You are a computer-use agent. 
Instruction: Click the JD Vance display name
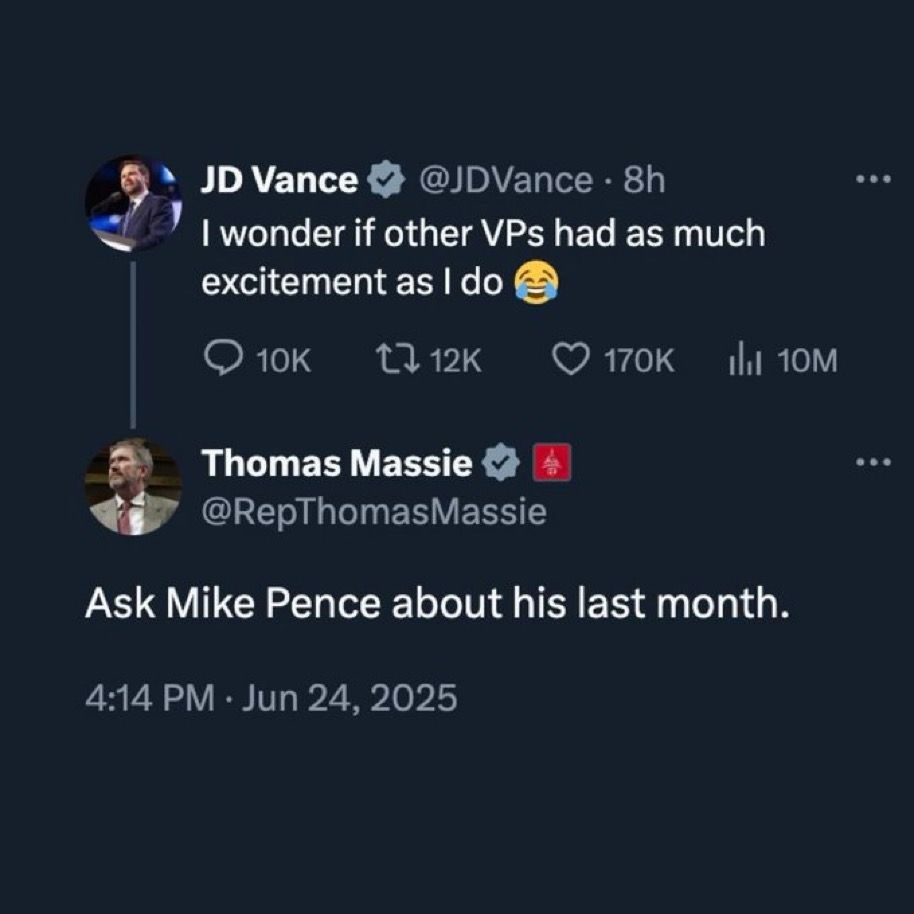278,181
